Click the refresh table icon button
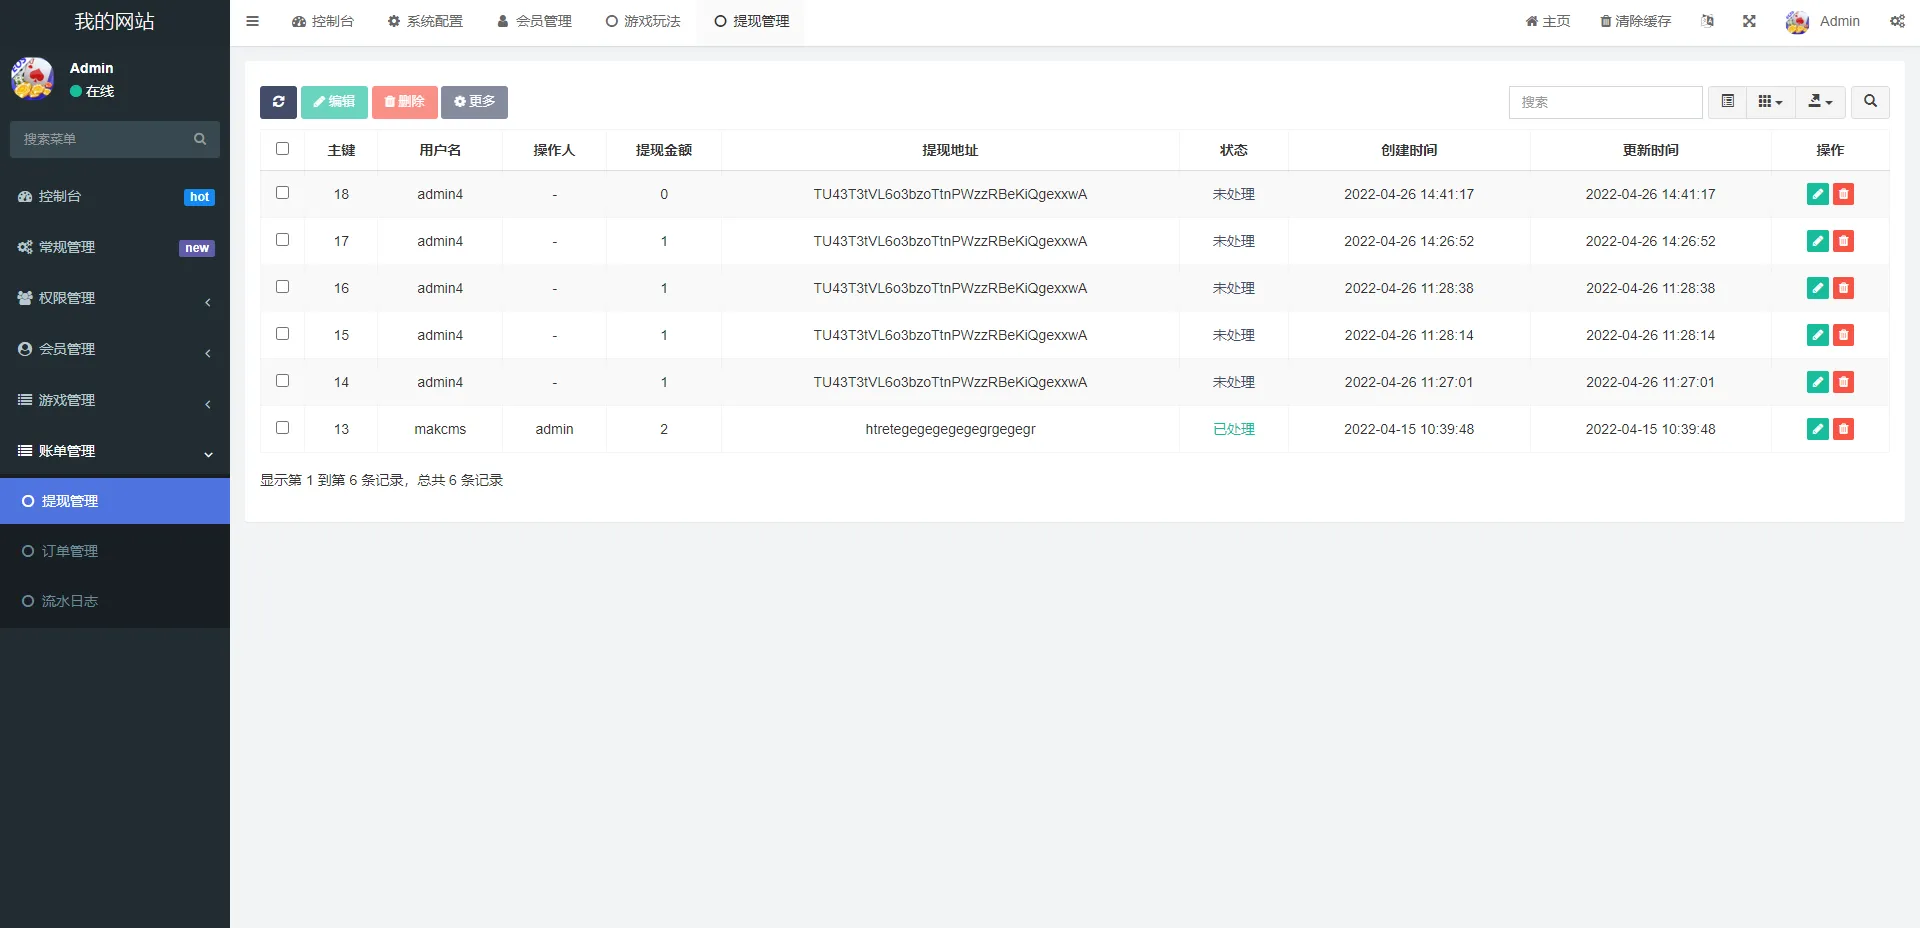The height and width of the screenshot is (928, 1920). (278, 102)
